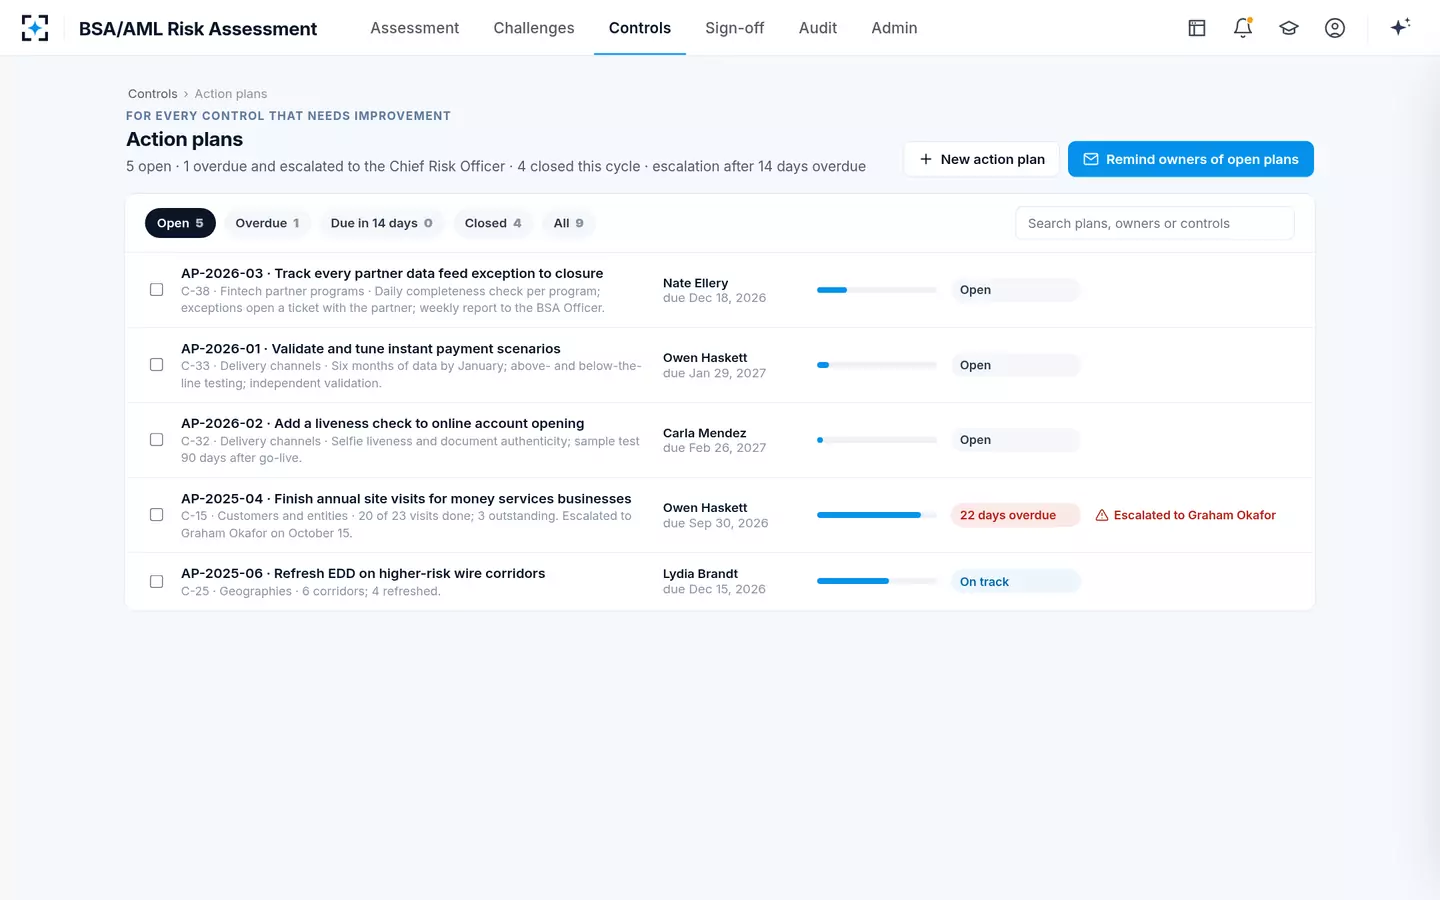This screenshot has height=900, width=1440.
Task: Focus the search plans input field
Action: tap(1155, 223)
